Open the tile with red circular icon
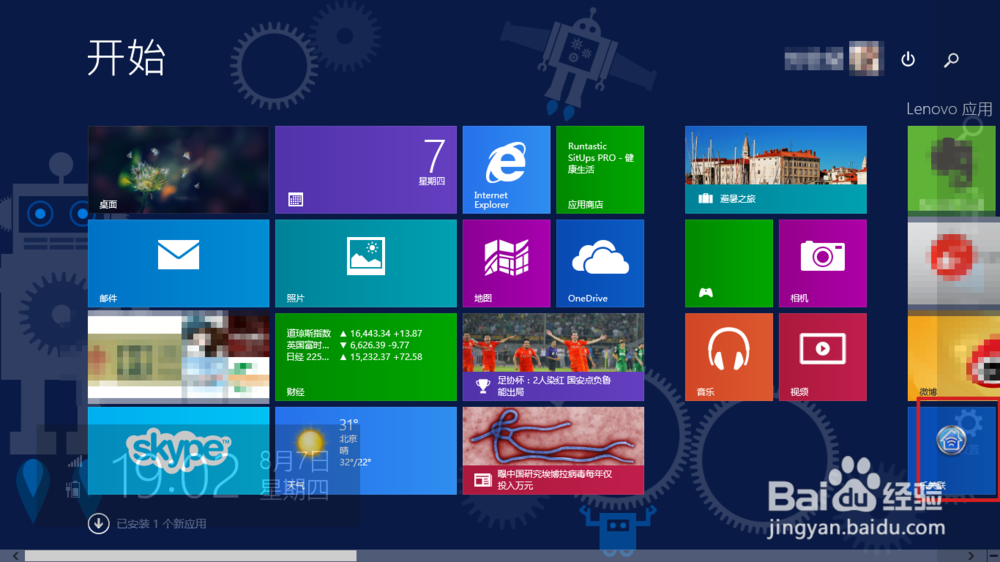This screenshot has width=1000, height=562. click(953, 263)
